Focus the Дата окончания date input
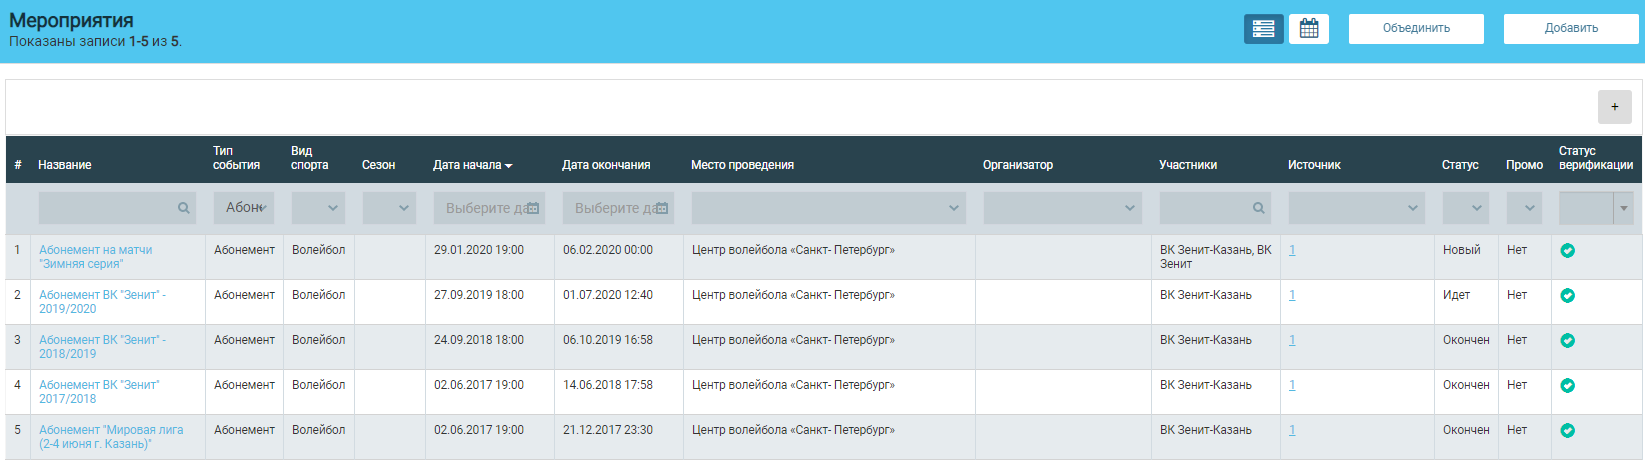 coord(618,208)
